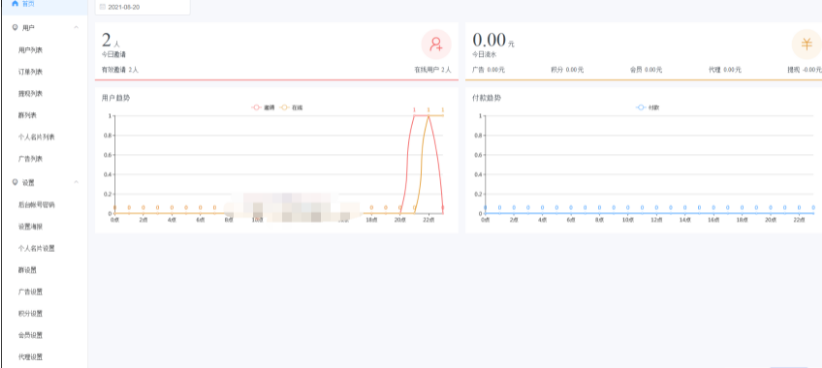Click the 代理 0.00元 value
Screen dimensions: 822x368
point(724,70)
